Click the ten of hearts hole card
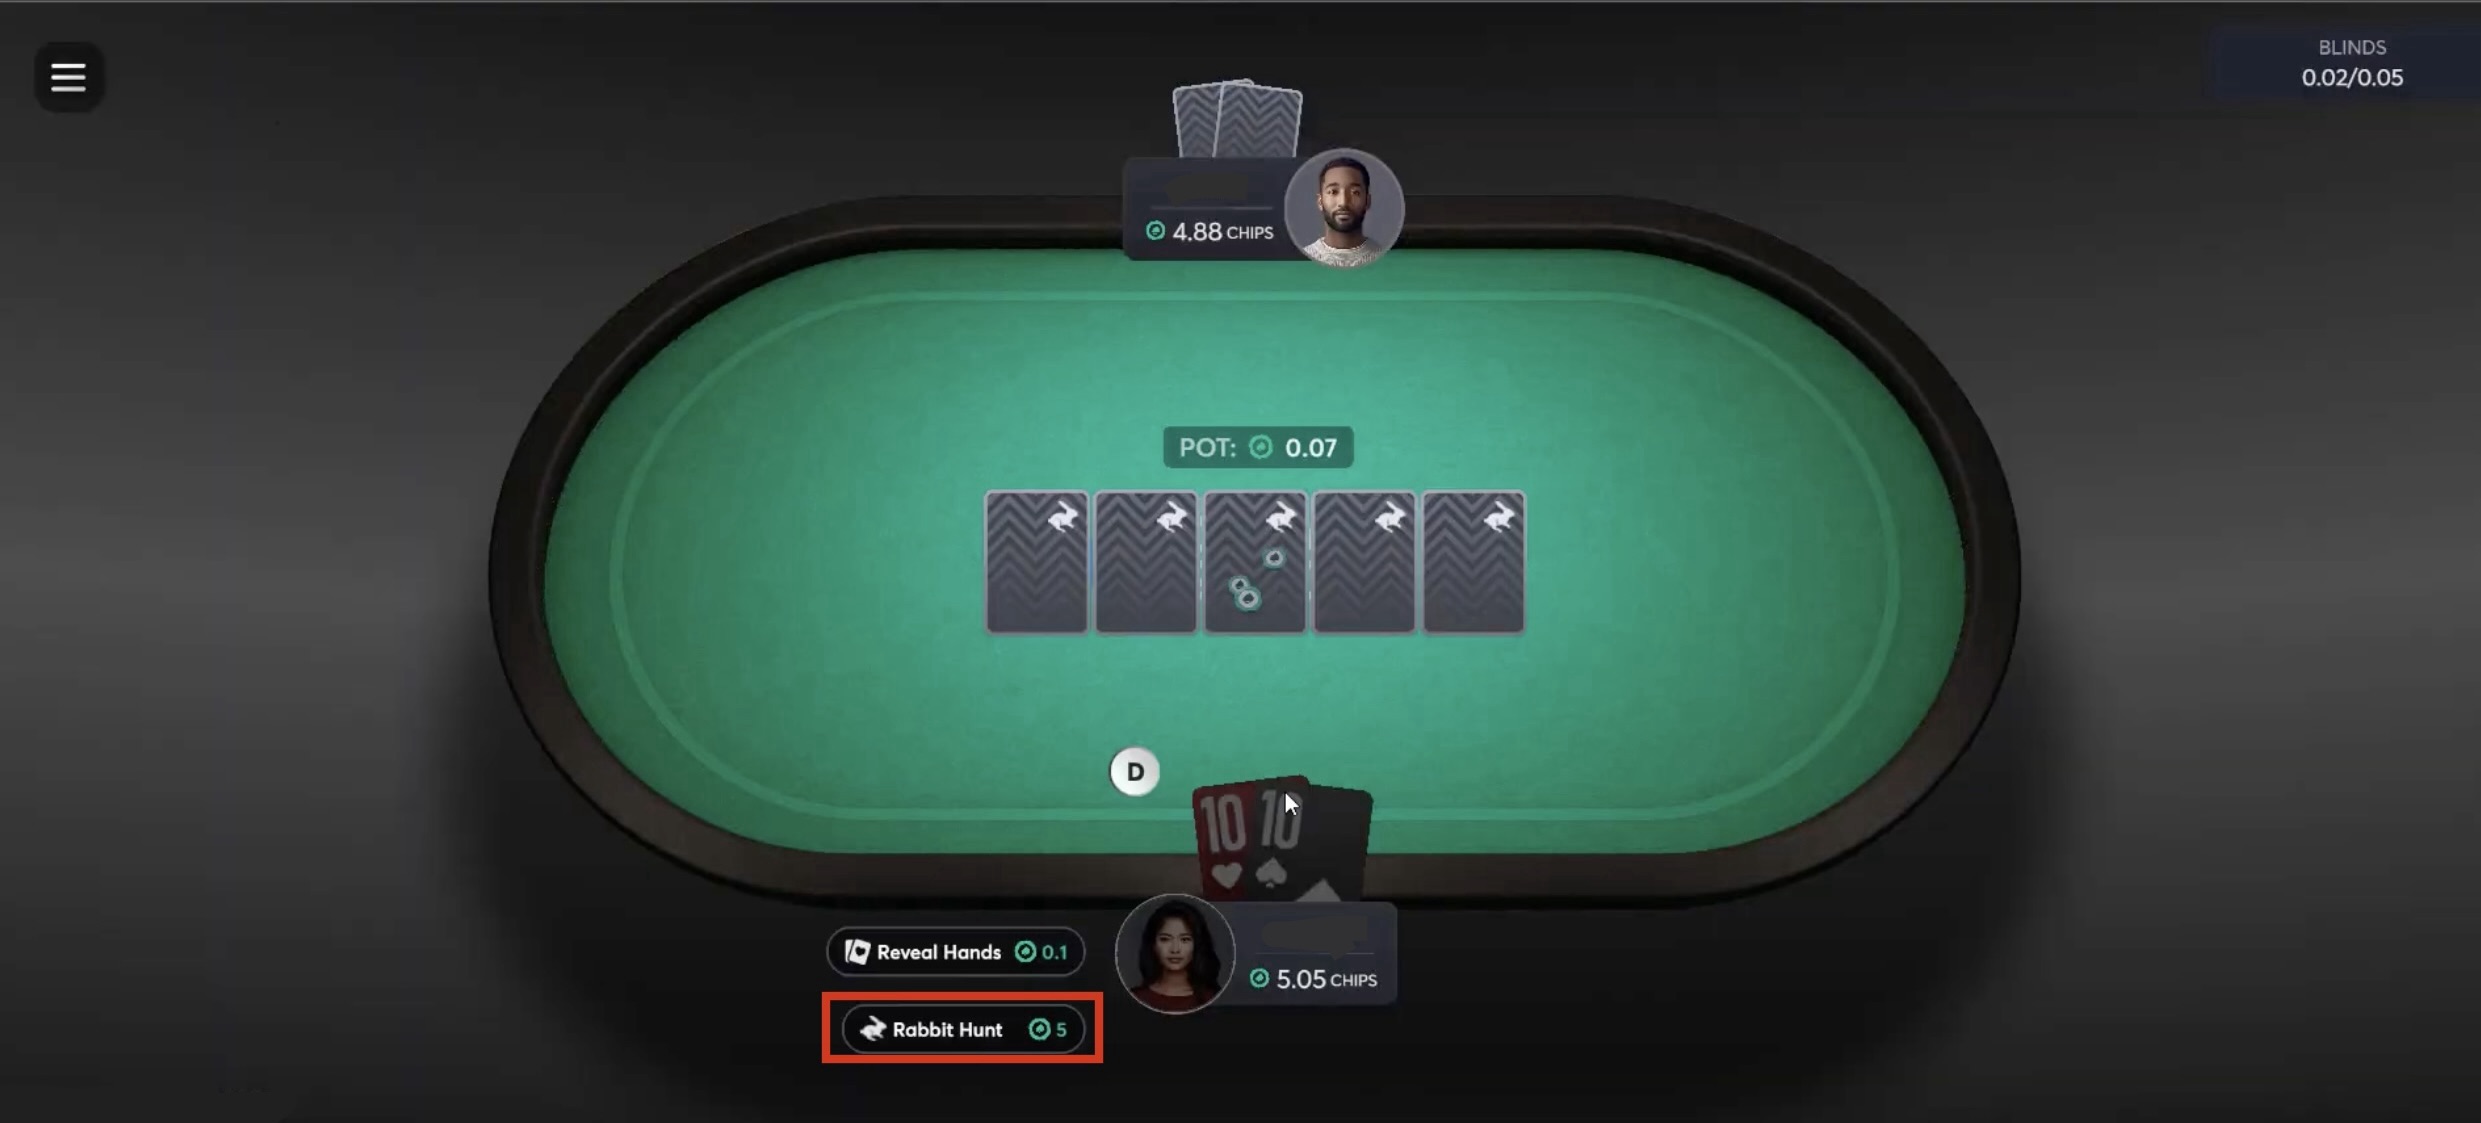The height and width of the screenshot is (1123, 2481). [x=1222, y=838]
